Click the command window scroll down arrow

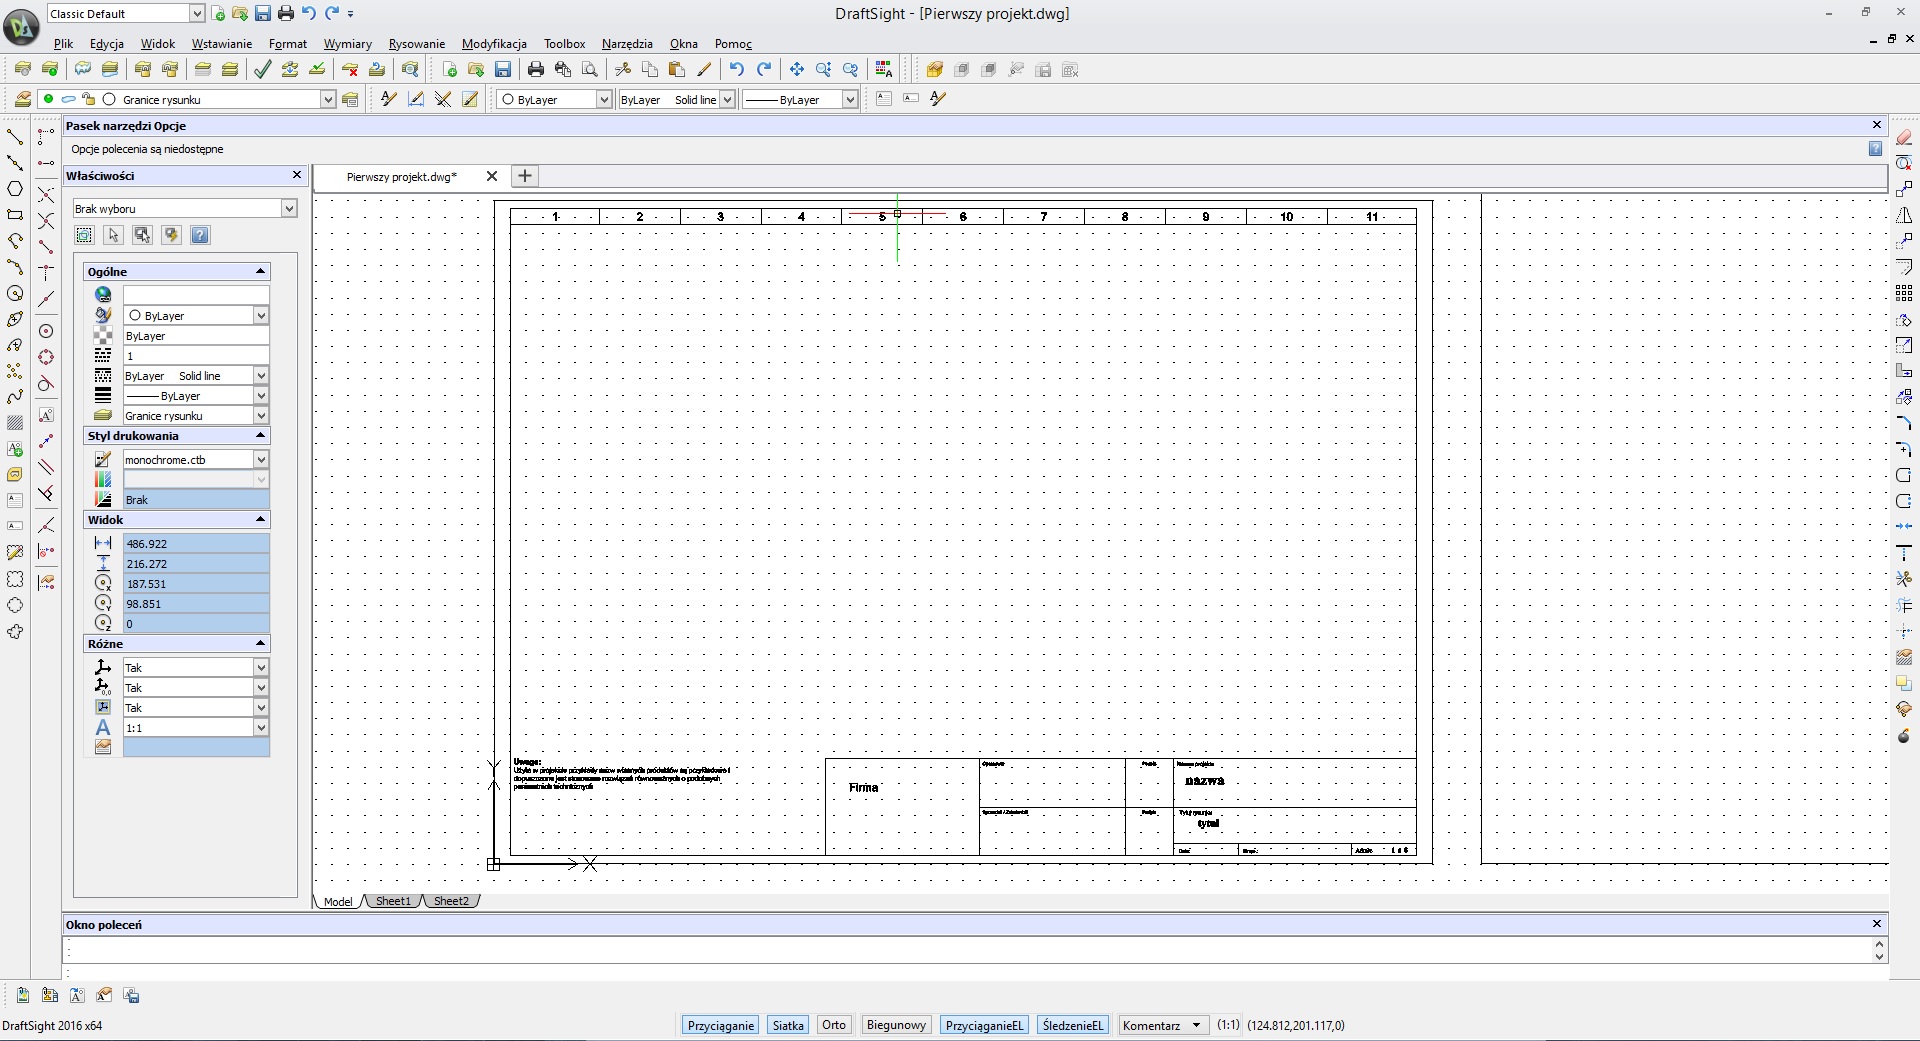(x=1880, y=956)
